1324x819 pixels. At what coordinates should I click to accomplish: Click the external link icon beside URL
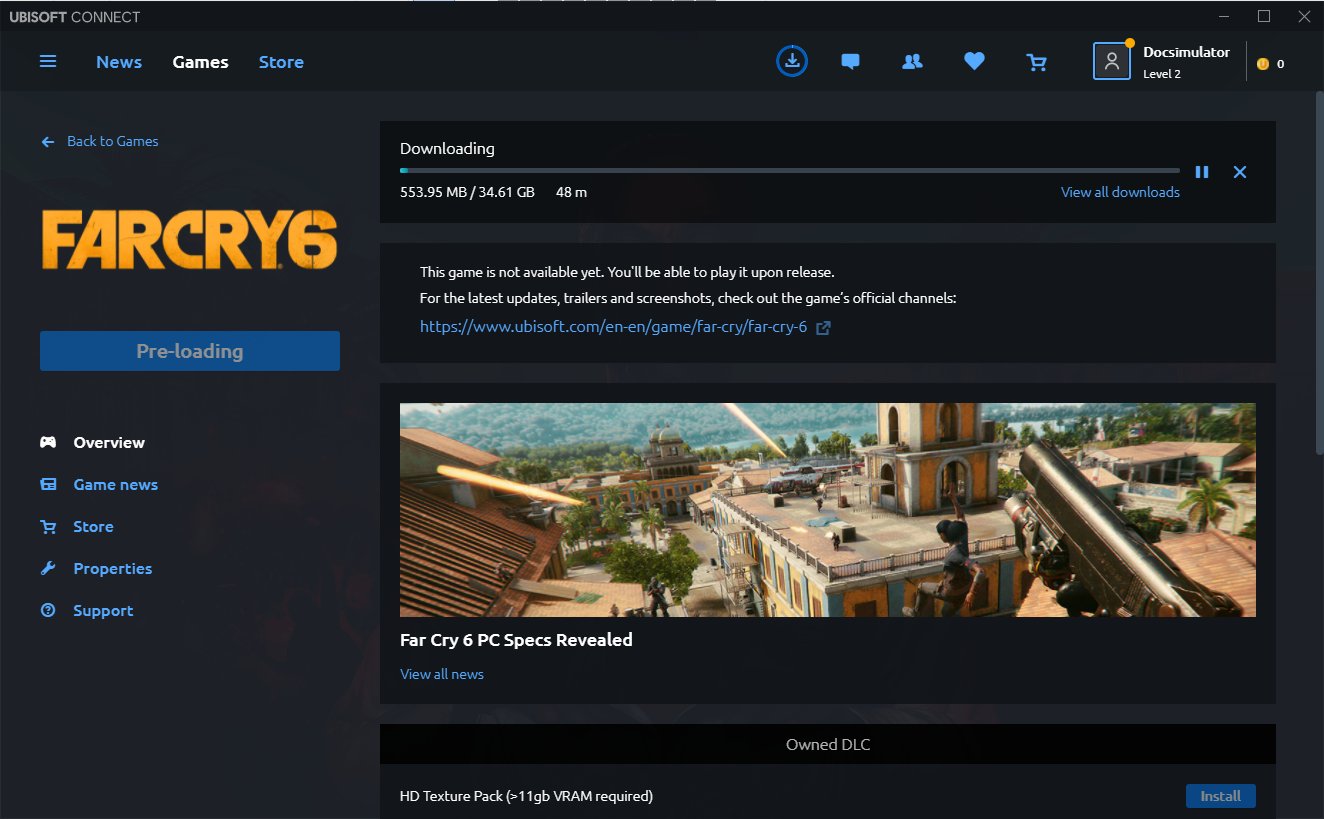[823, 327]
